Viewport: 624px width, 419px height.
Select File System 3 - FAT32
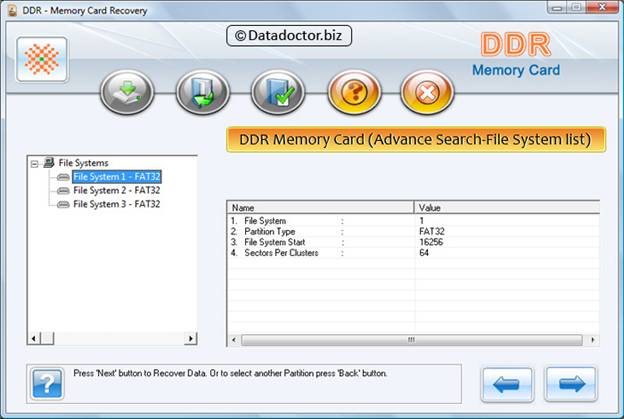click(117, 204)
